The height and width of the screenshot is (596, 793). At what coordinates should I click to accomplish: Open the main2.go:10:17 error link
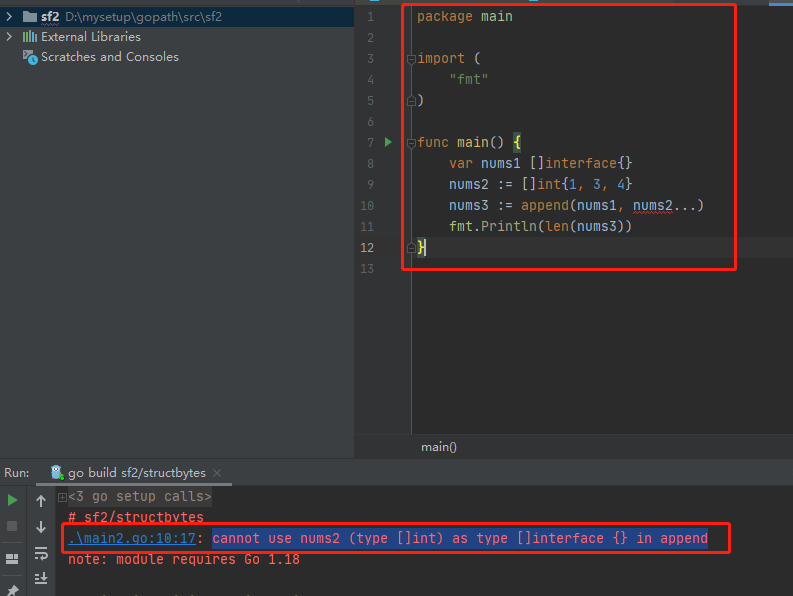click(x=131, y=538)
